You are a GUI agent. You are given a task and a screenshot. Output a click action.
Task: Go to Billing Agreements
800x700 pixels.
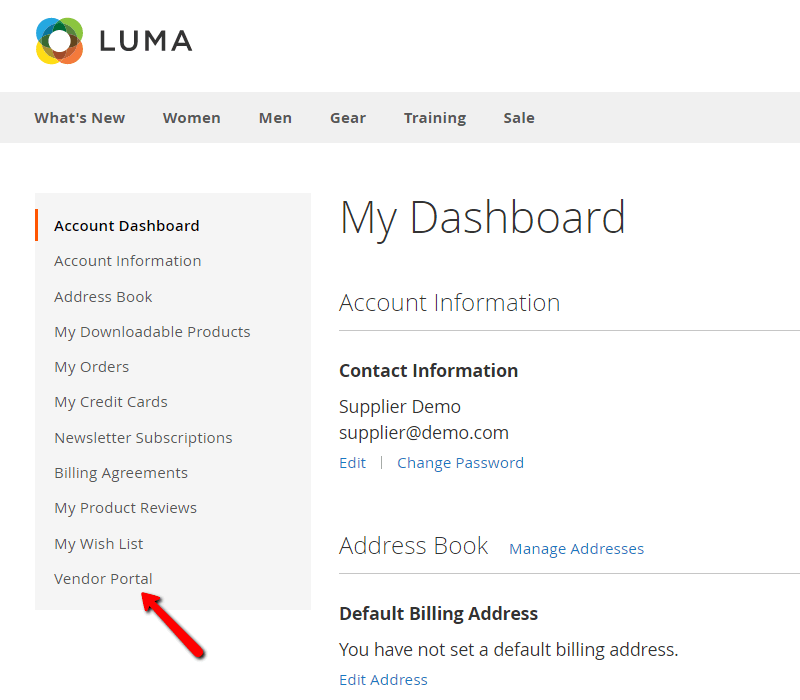(121, 473)
